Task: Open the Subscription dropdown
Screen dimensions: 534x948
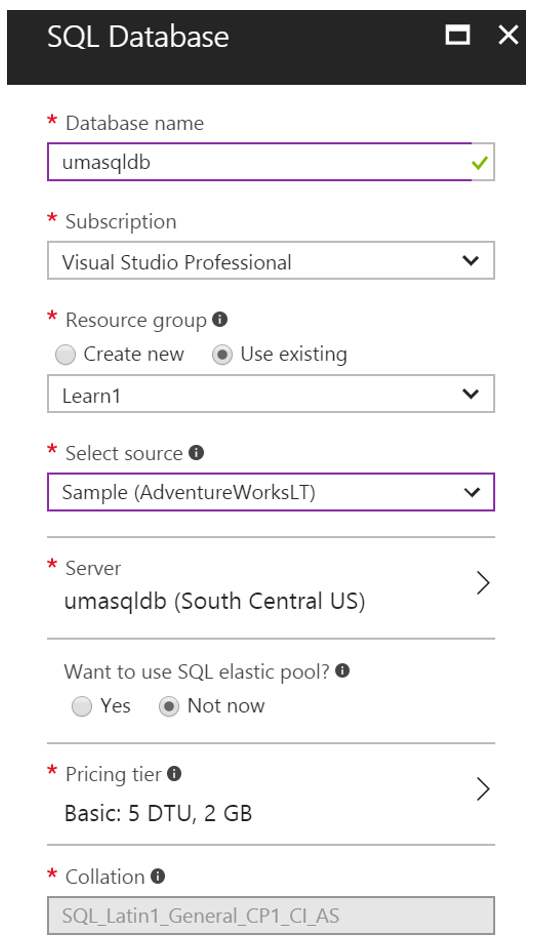Action: pyautogui.click(x=271, y=261)
